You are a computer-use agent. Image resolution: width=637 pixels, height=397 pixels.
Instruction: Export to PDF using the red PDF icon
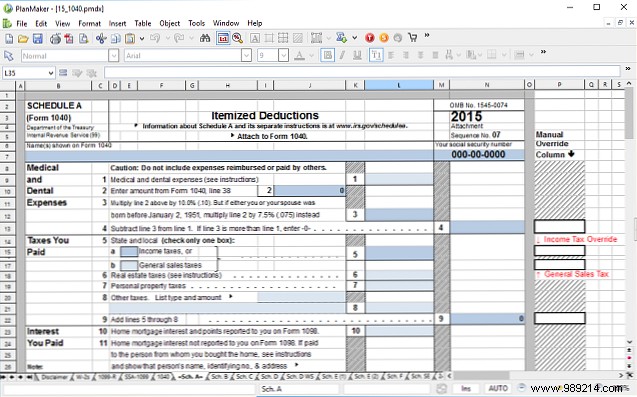(69, 39)
